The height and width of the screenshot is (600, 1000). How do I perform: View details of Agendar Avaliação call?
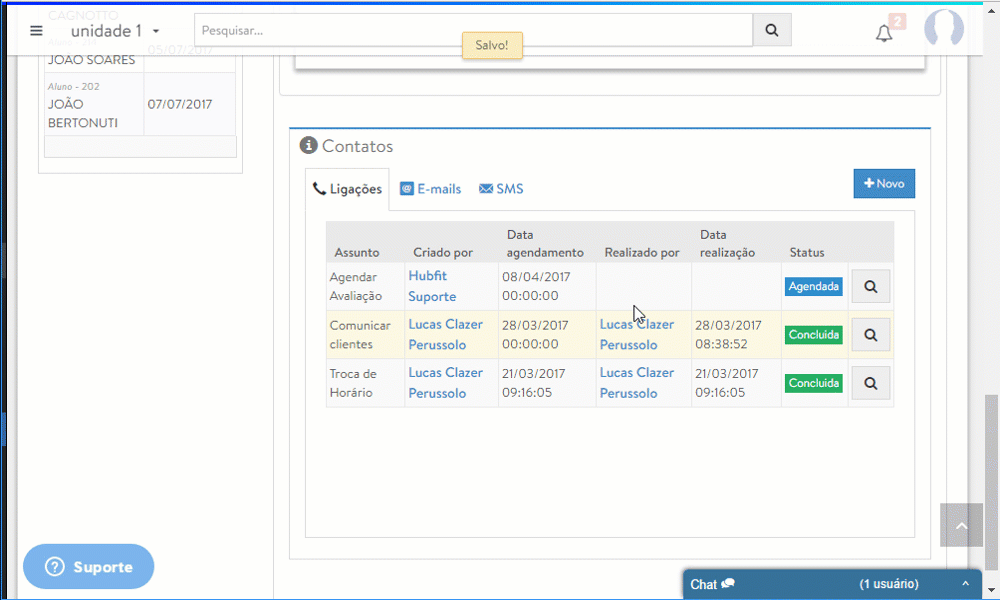click(870, 286)
